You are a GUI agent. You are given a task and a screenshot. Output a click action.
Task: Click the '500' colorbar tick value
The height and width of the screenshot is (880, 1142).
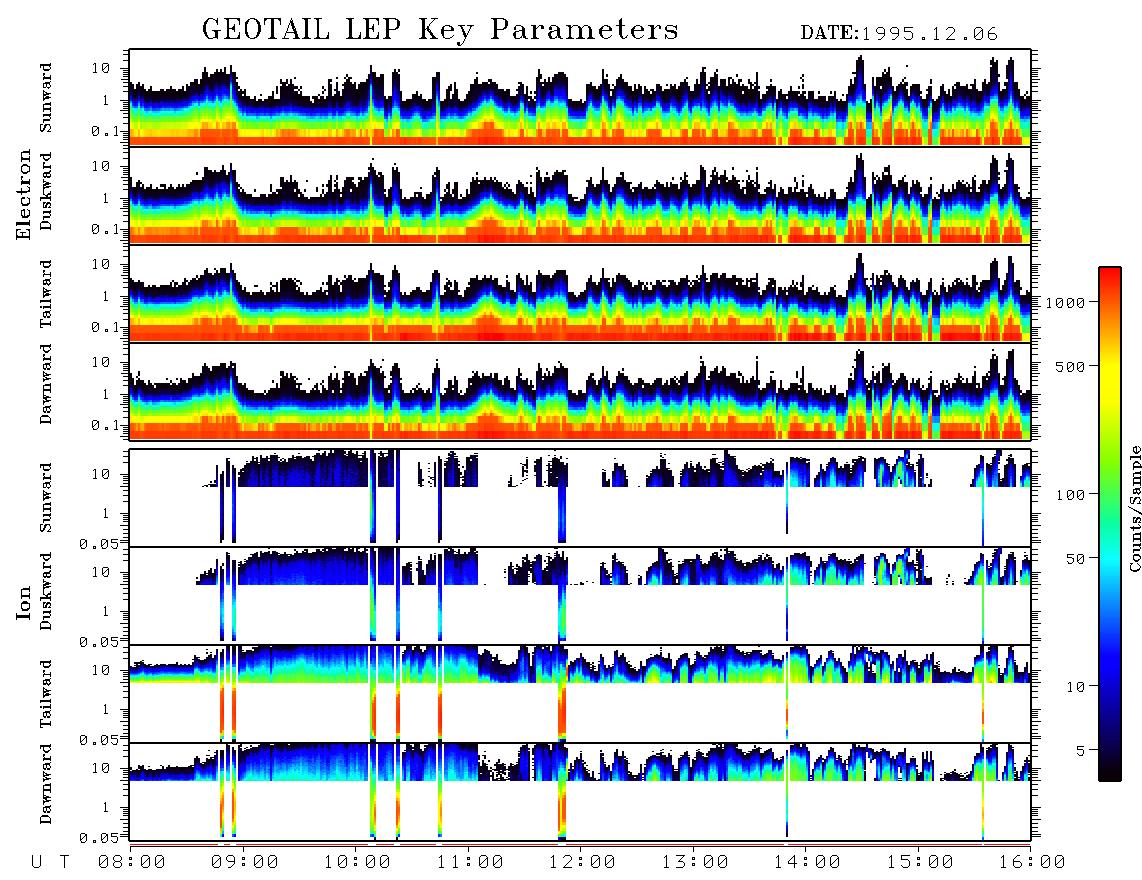1070,366
